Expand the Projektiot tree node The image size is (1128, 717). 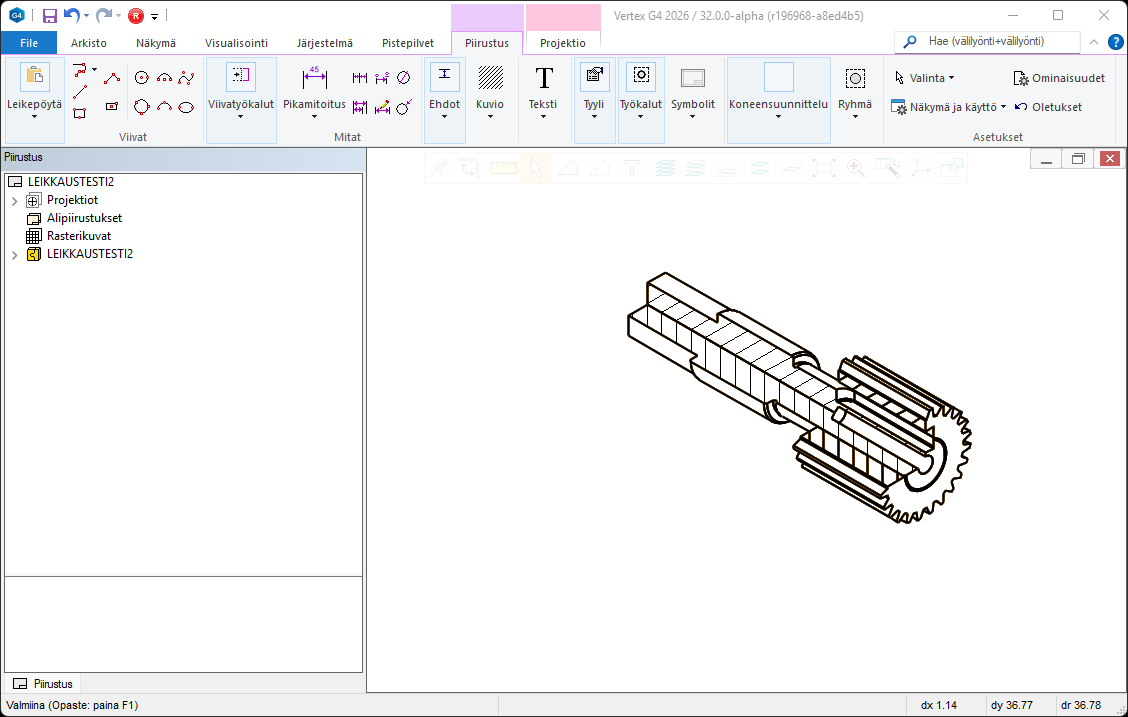click(x=14, y=201)
